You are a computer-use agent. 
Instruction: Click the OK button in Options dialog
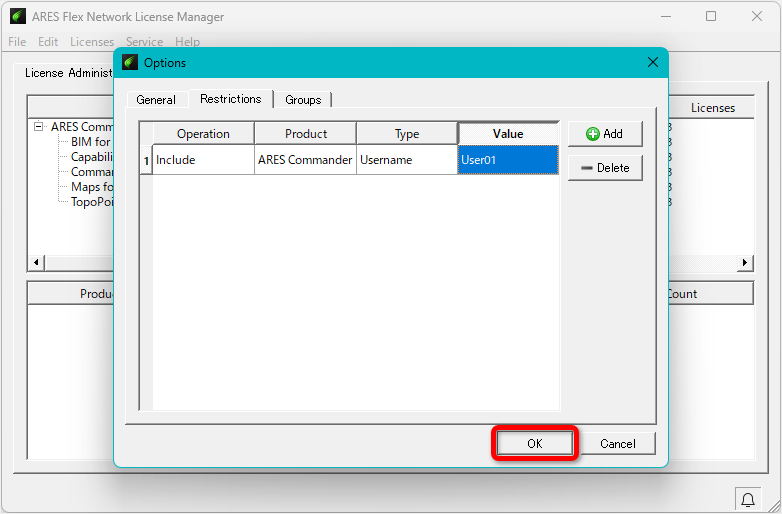tap(535, 443)
